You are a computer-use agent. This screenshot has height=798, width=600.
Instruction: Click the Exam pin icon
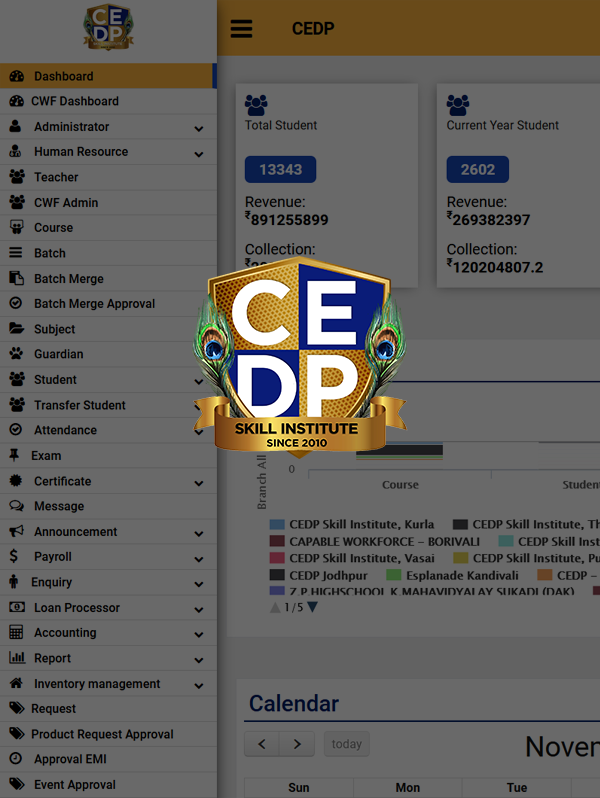point(14,455)
